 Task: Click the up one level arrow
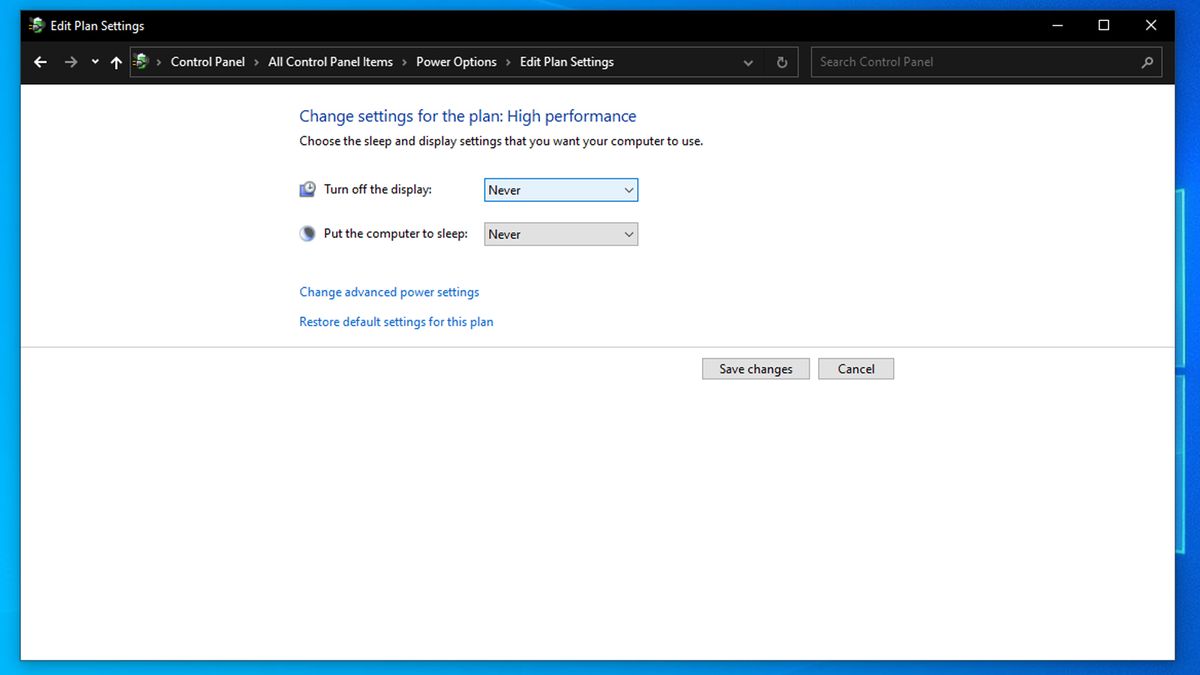115,62
